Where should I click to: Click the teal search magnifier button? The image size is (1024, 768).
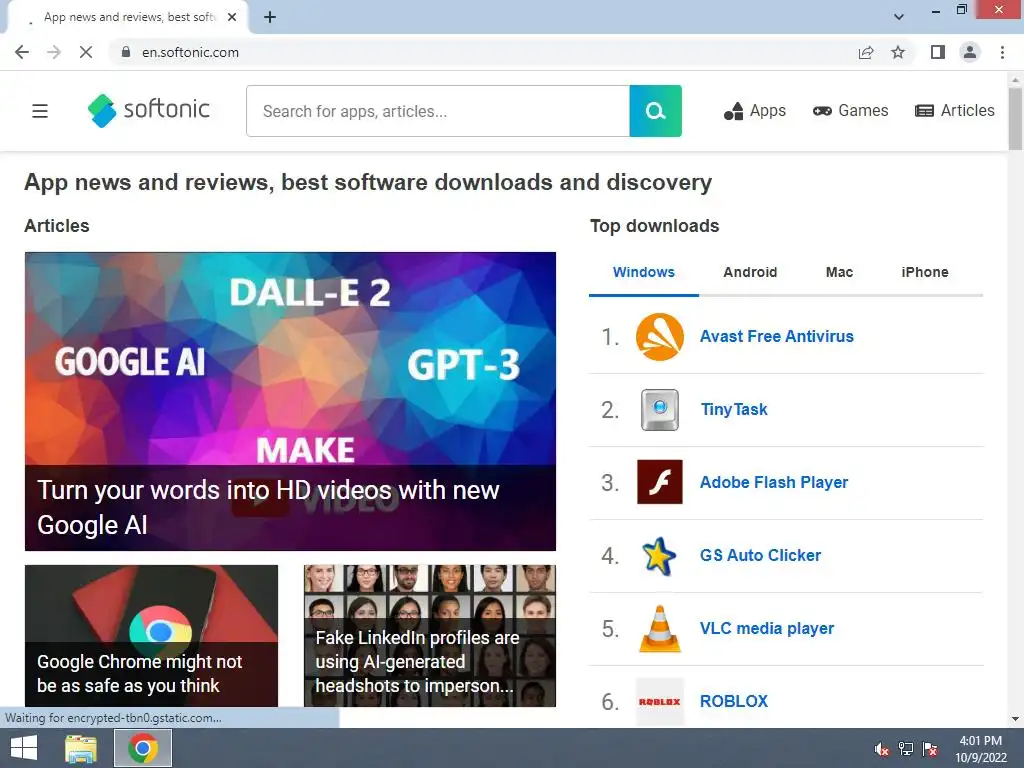(x=655, y=111)
